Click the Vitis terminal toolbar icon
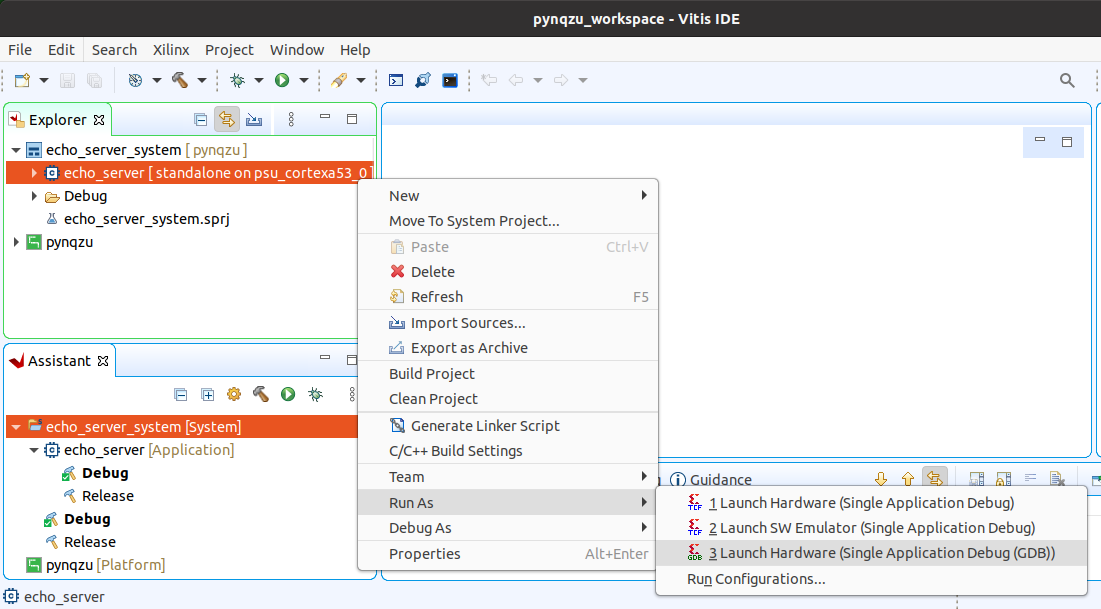 click(450, 80)
